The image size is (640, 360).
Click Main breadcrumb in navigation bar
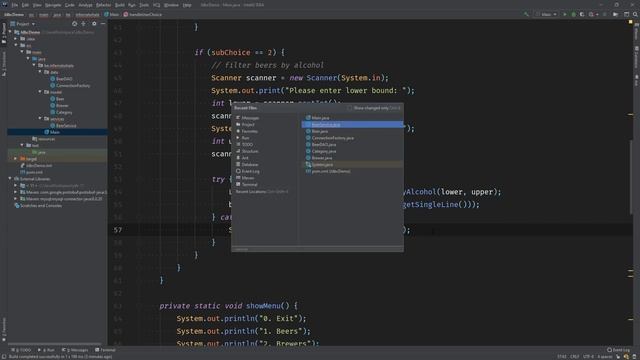click(x=111, y=15)
